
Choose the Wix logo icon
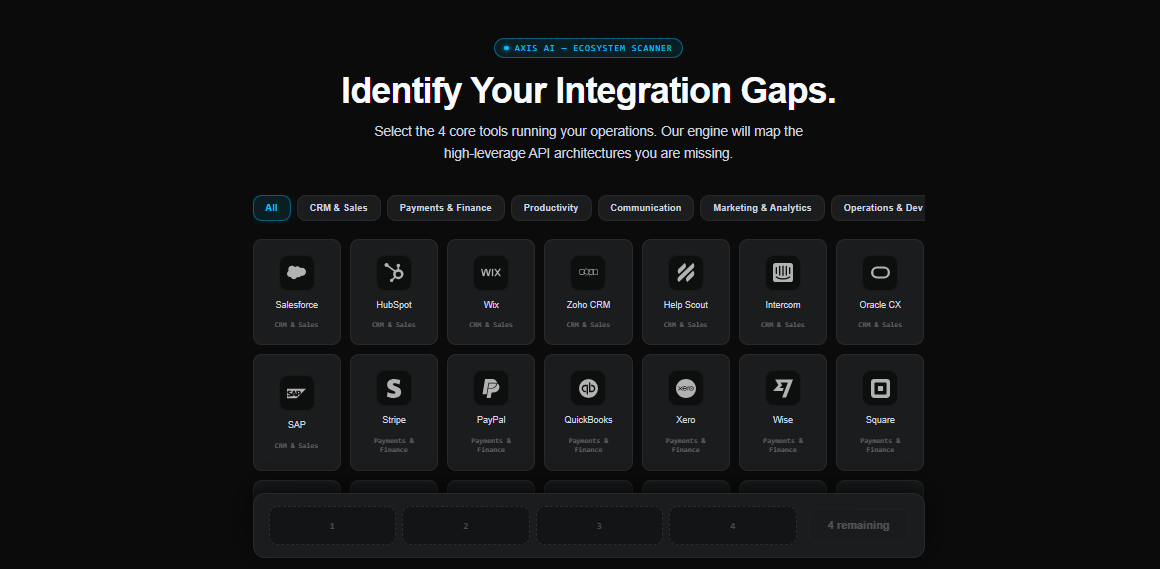pyautogui.click(x=491, y=273)
